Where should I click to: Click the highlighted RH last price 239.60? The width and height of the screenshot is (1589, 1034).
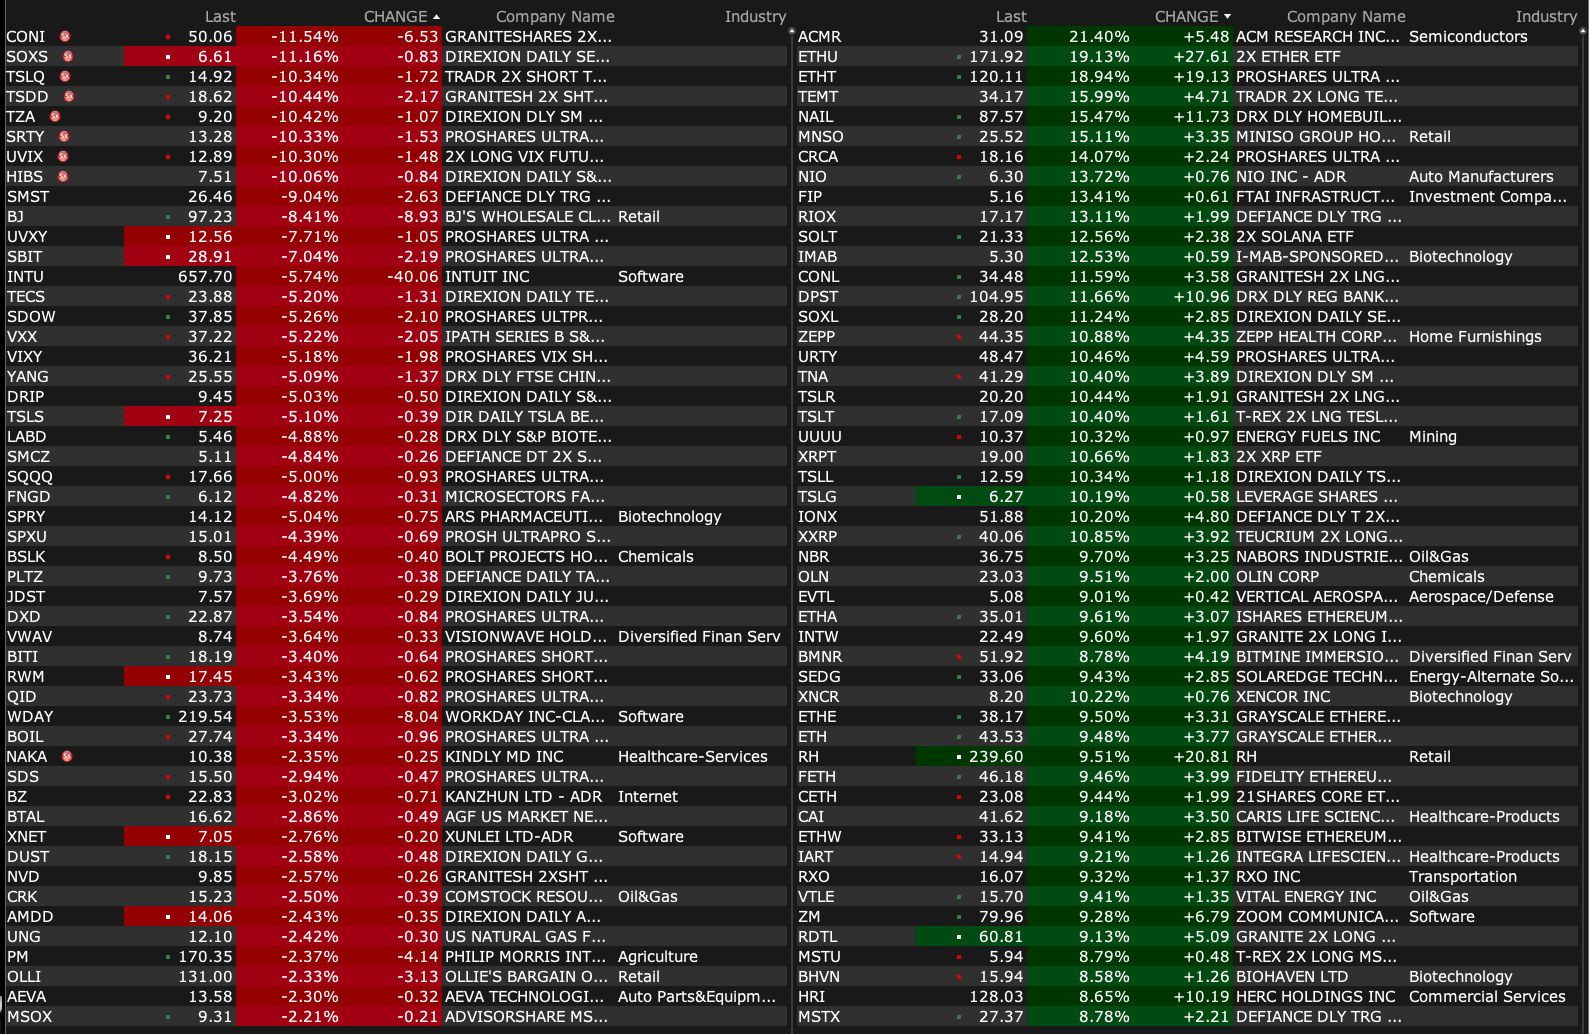click(995, 757)
